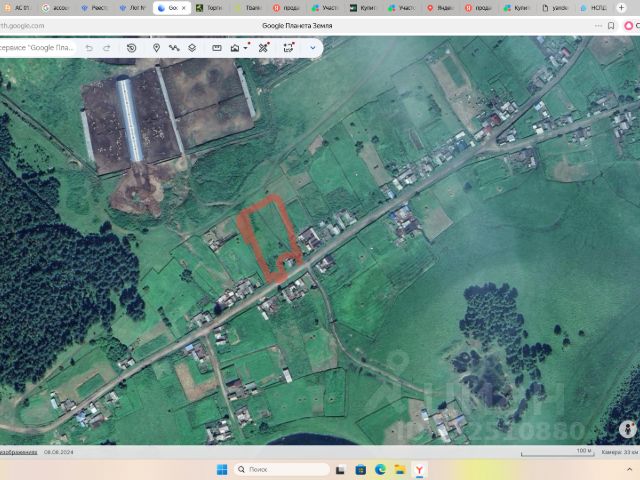The width and height of the screenshot is (640, 480).
Task: Click the region capture frame icon
Action: pyautogui.click(x=289, y=48)
